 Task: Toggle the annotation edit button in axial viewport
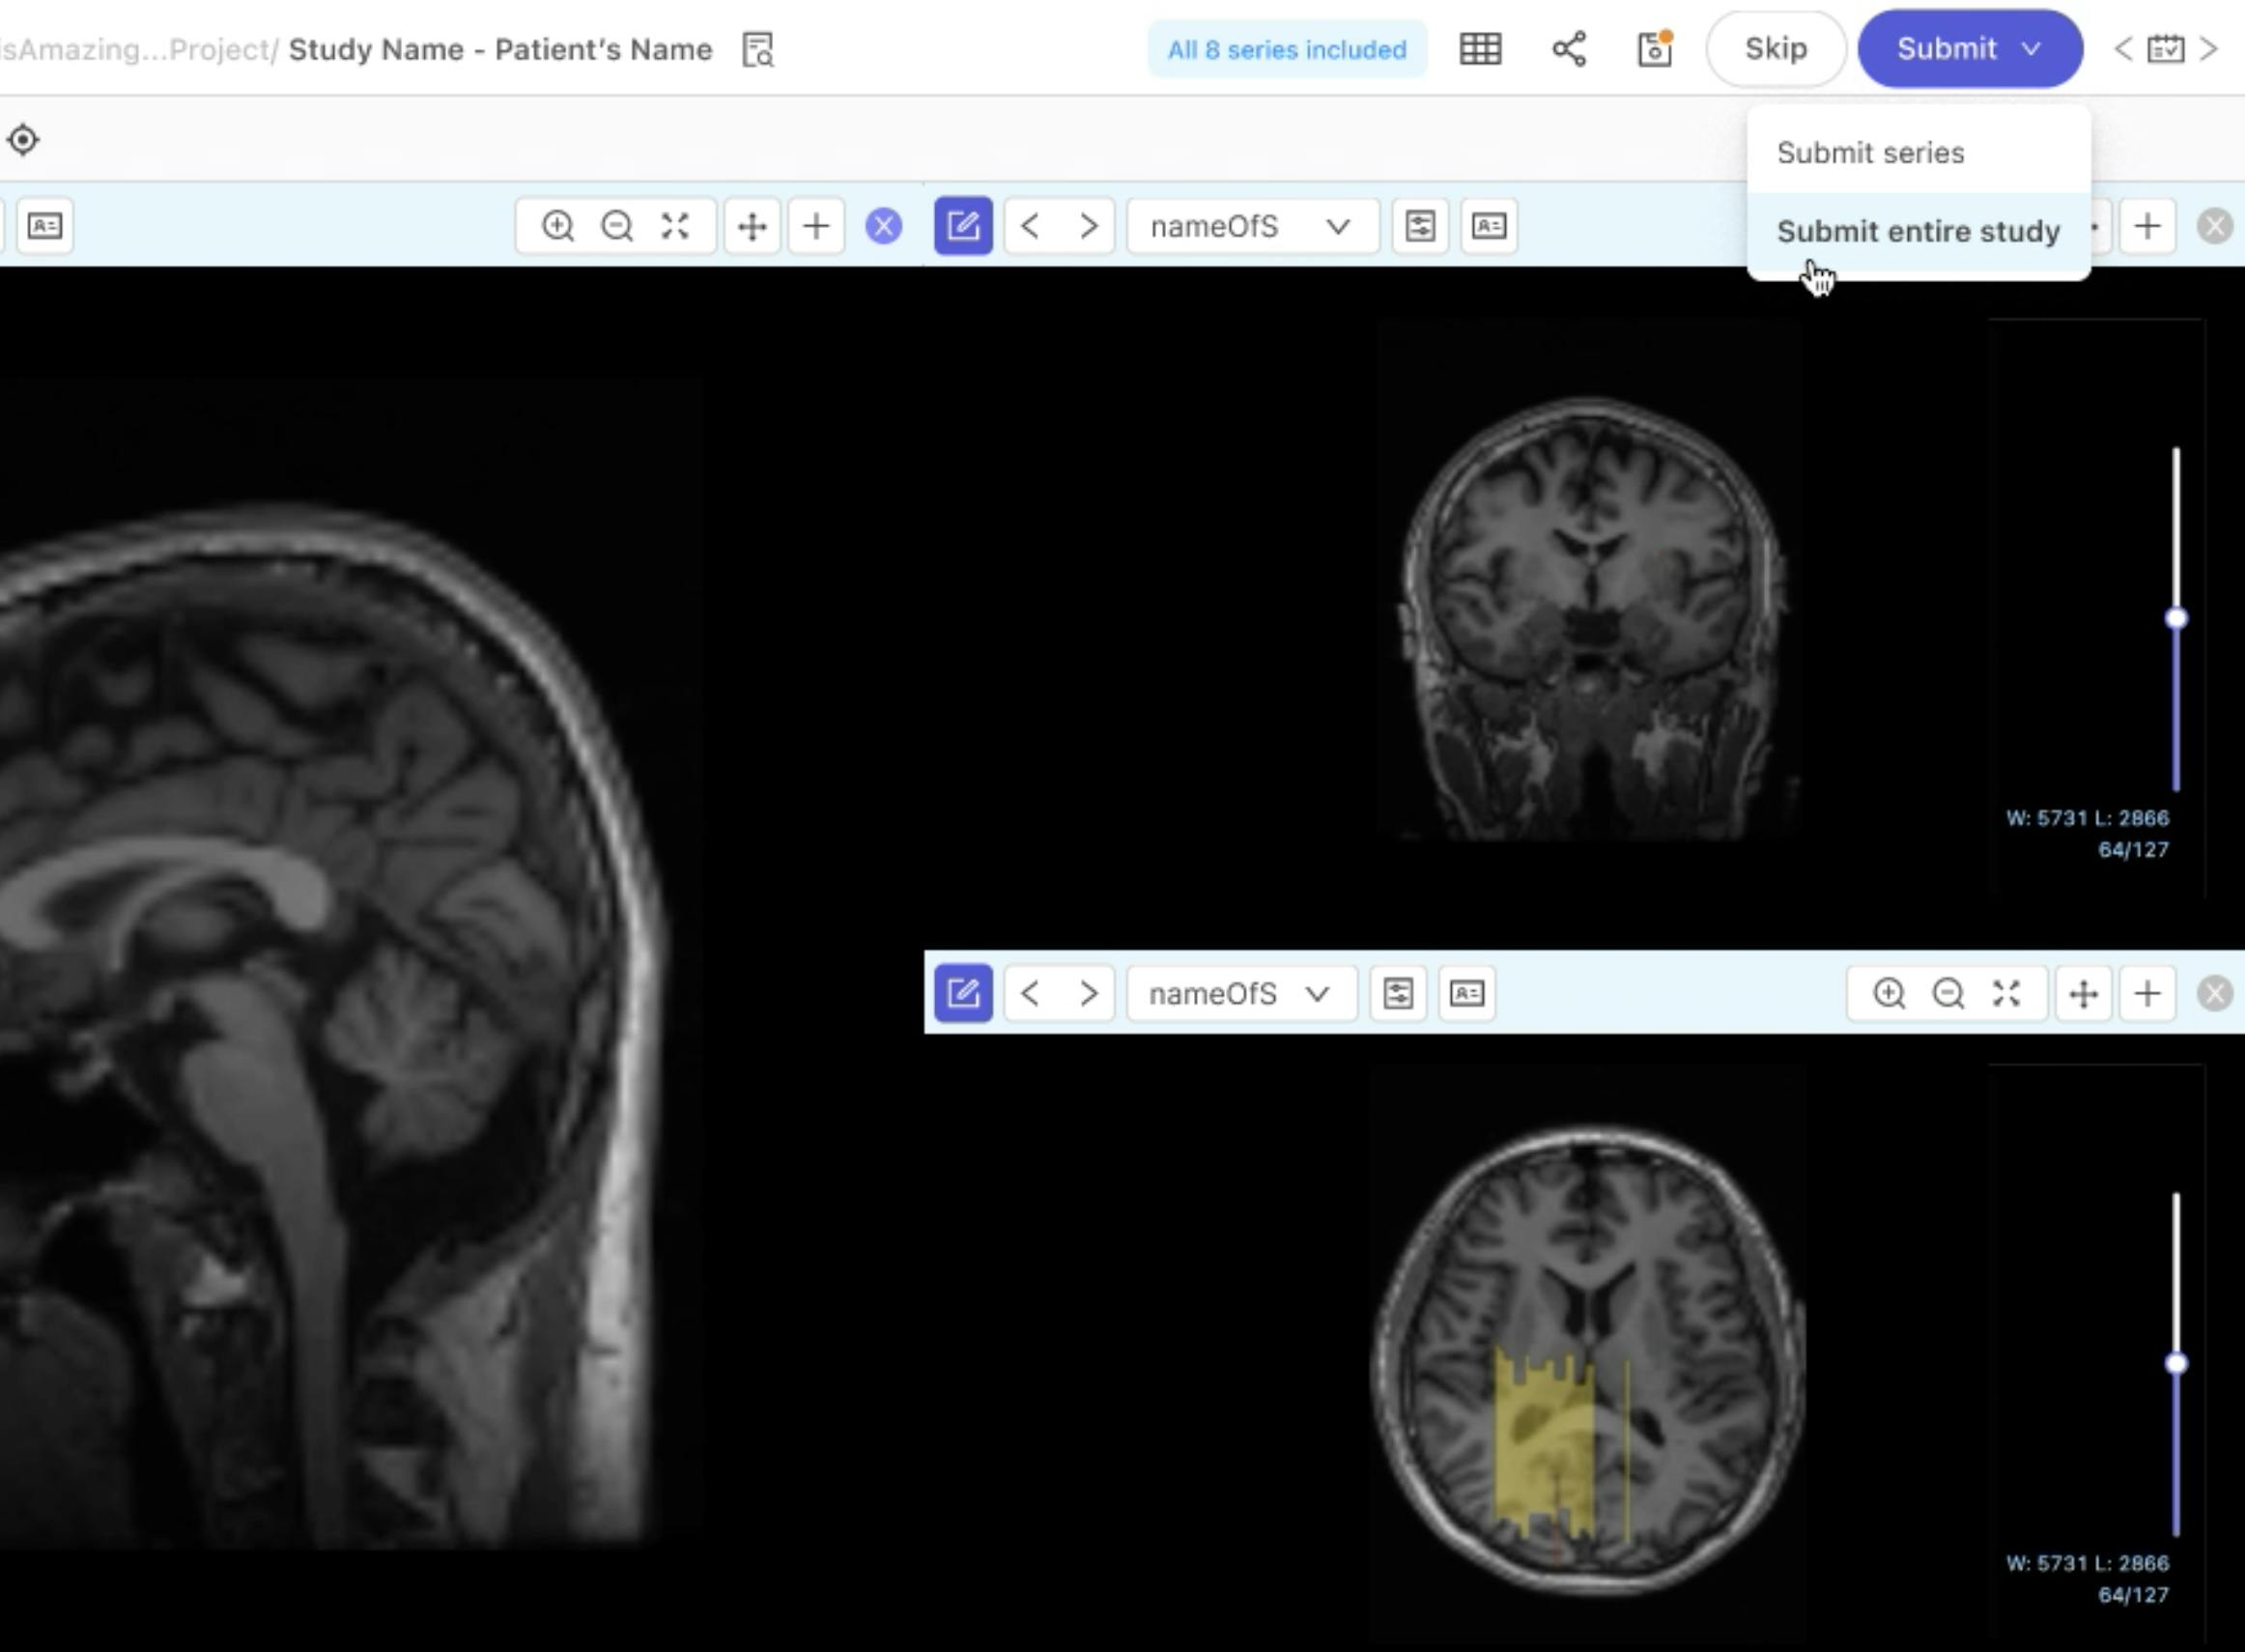(963, 993)
